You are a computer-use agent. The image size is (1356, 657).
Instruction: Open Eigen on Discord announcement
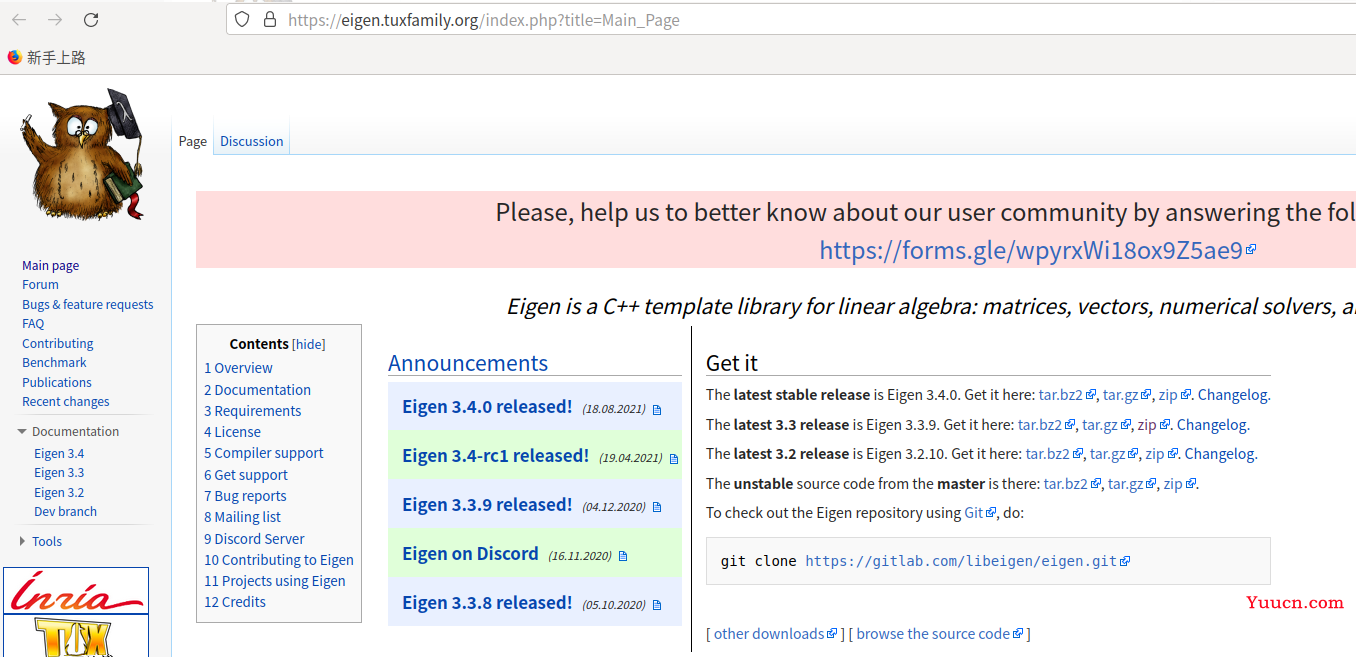pyautogui.click(x=470, y=554)
